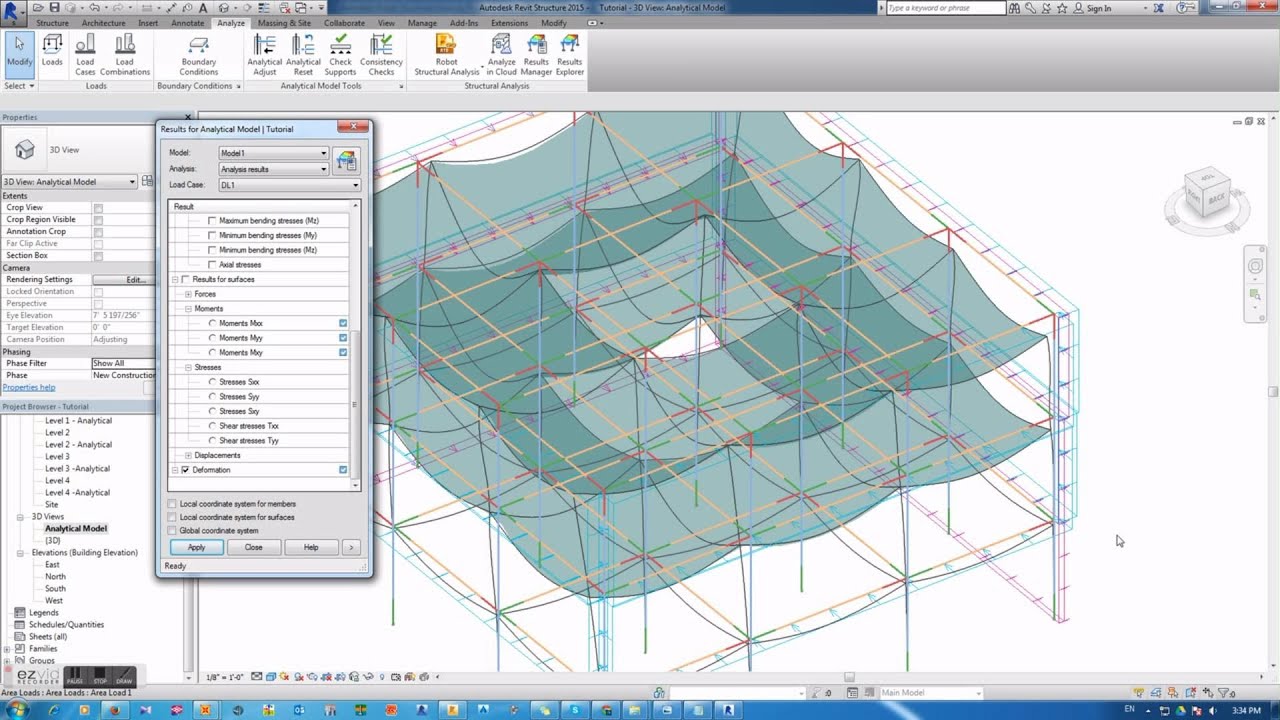Check Local coordinate system for members
The width and height of the screenshot is (1280, 720).
click(x=171, y=503)
